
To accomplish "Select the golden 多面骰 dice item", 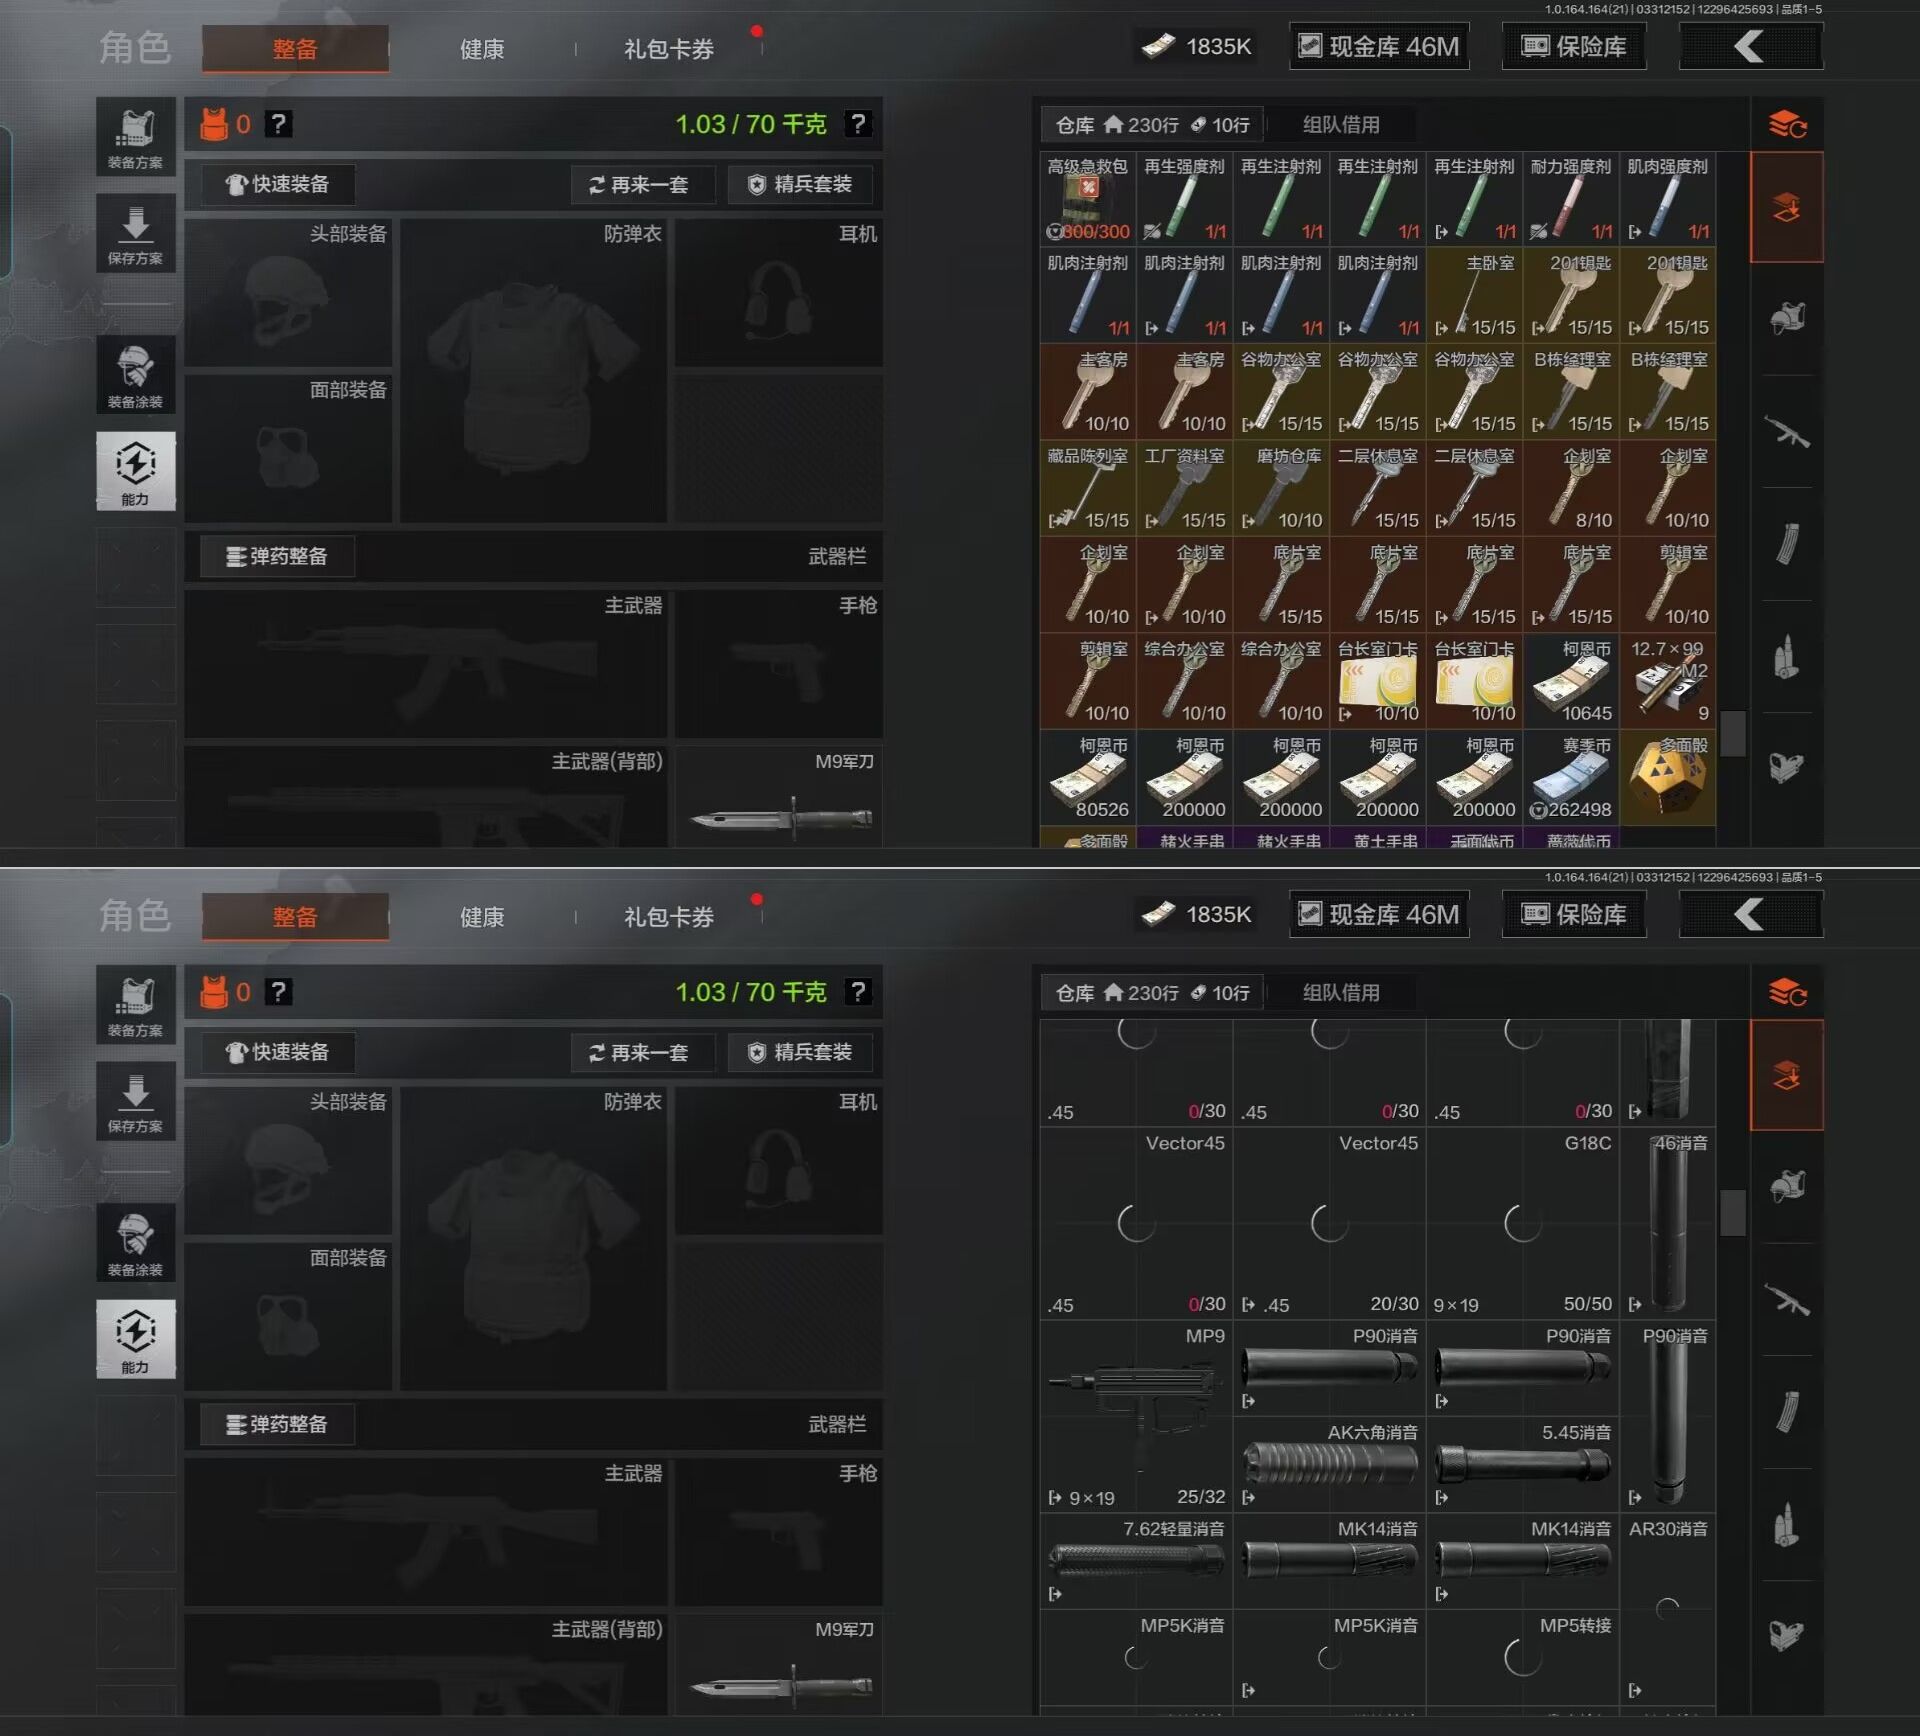I will pyautogui.click(x=1668, y=777).
